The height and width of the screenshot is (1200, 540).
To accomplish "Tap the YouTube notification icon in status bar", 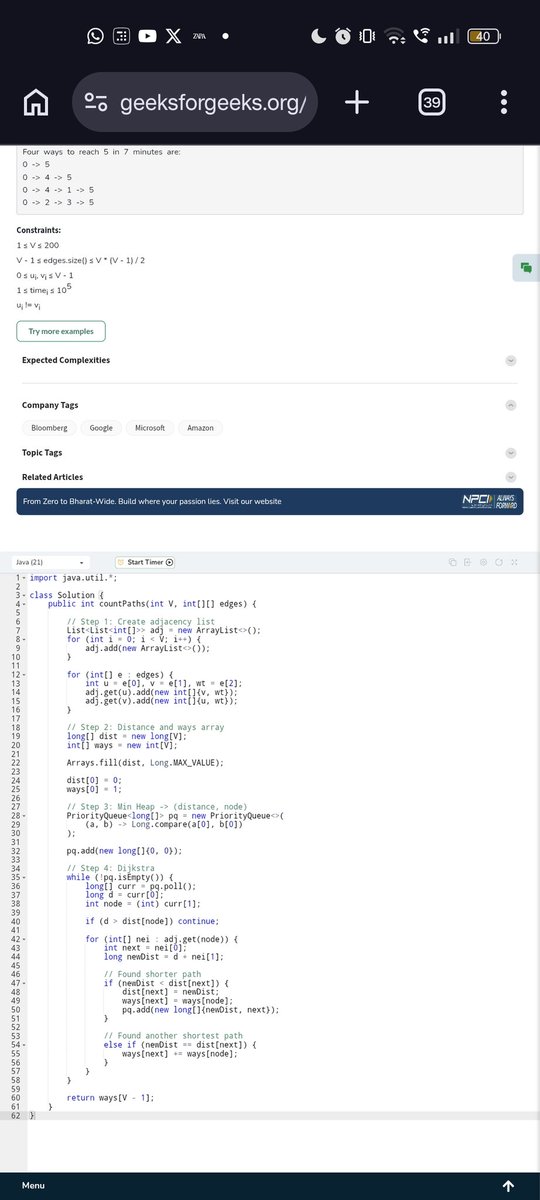I will click(147, 36).
